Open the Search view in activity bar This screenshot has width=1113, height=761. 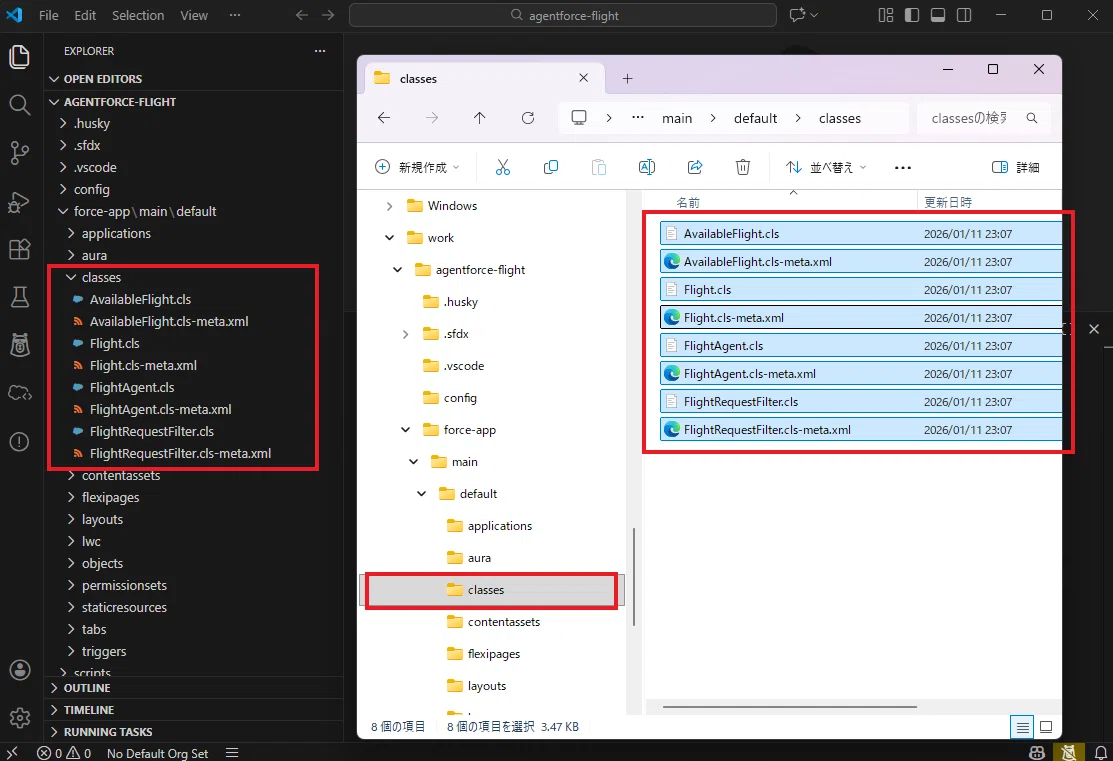click(19, 105)
